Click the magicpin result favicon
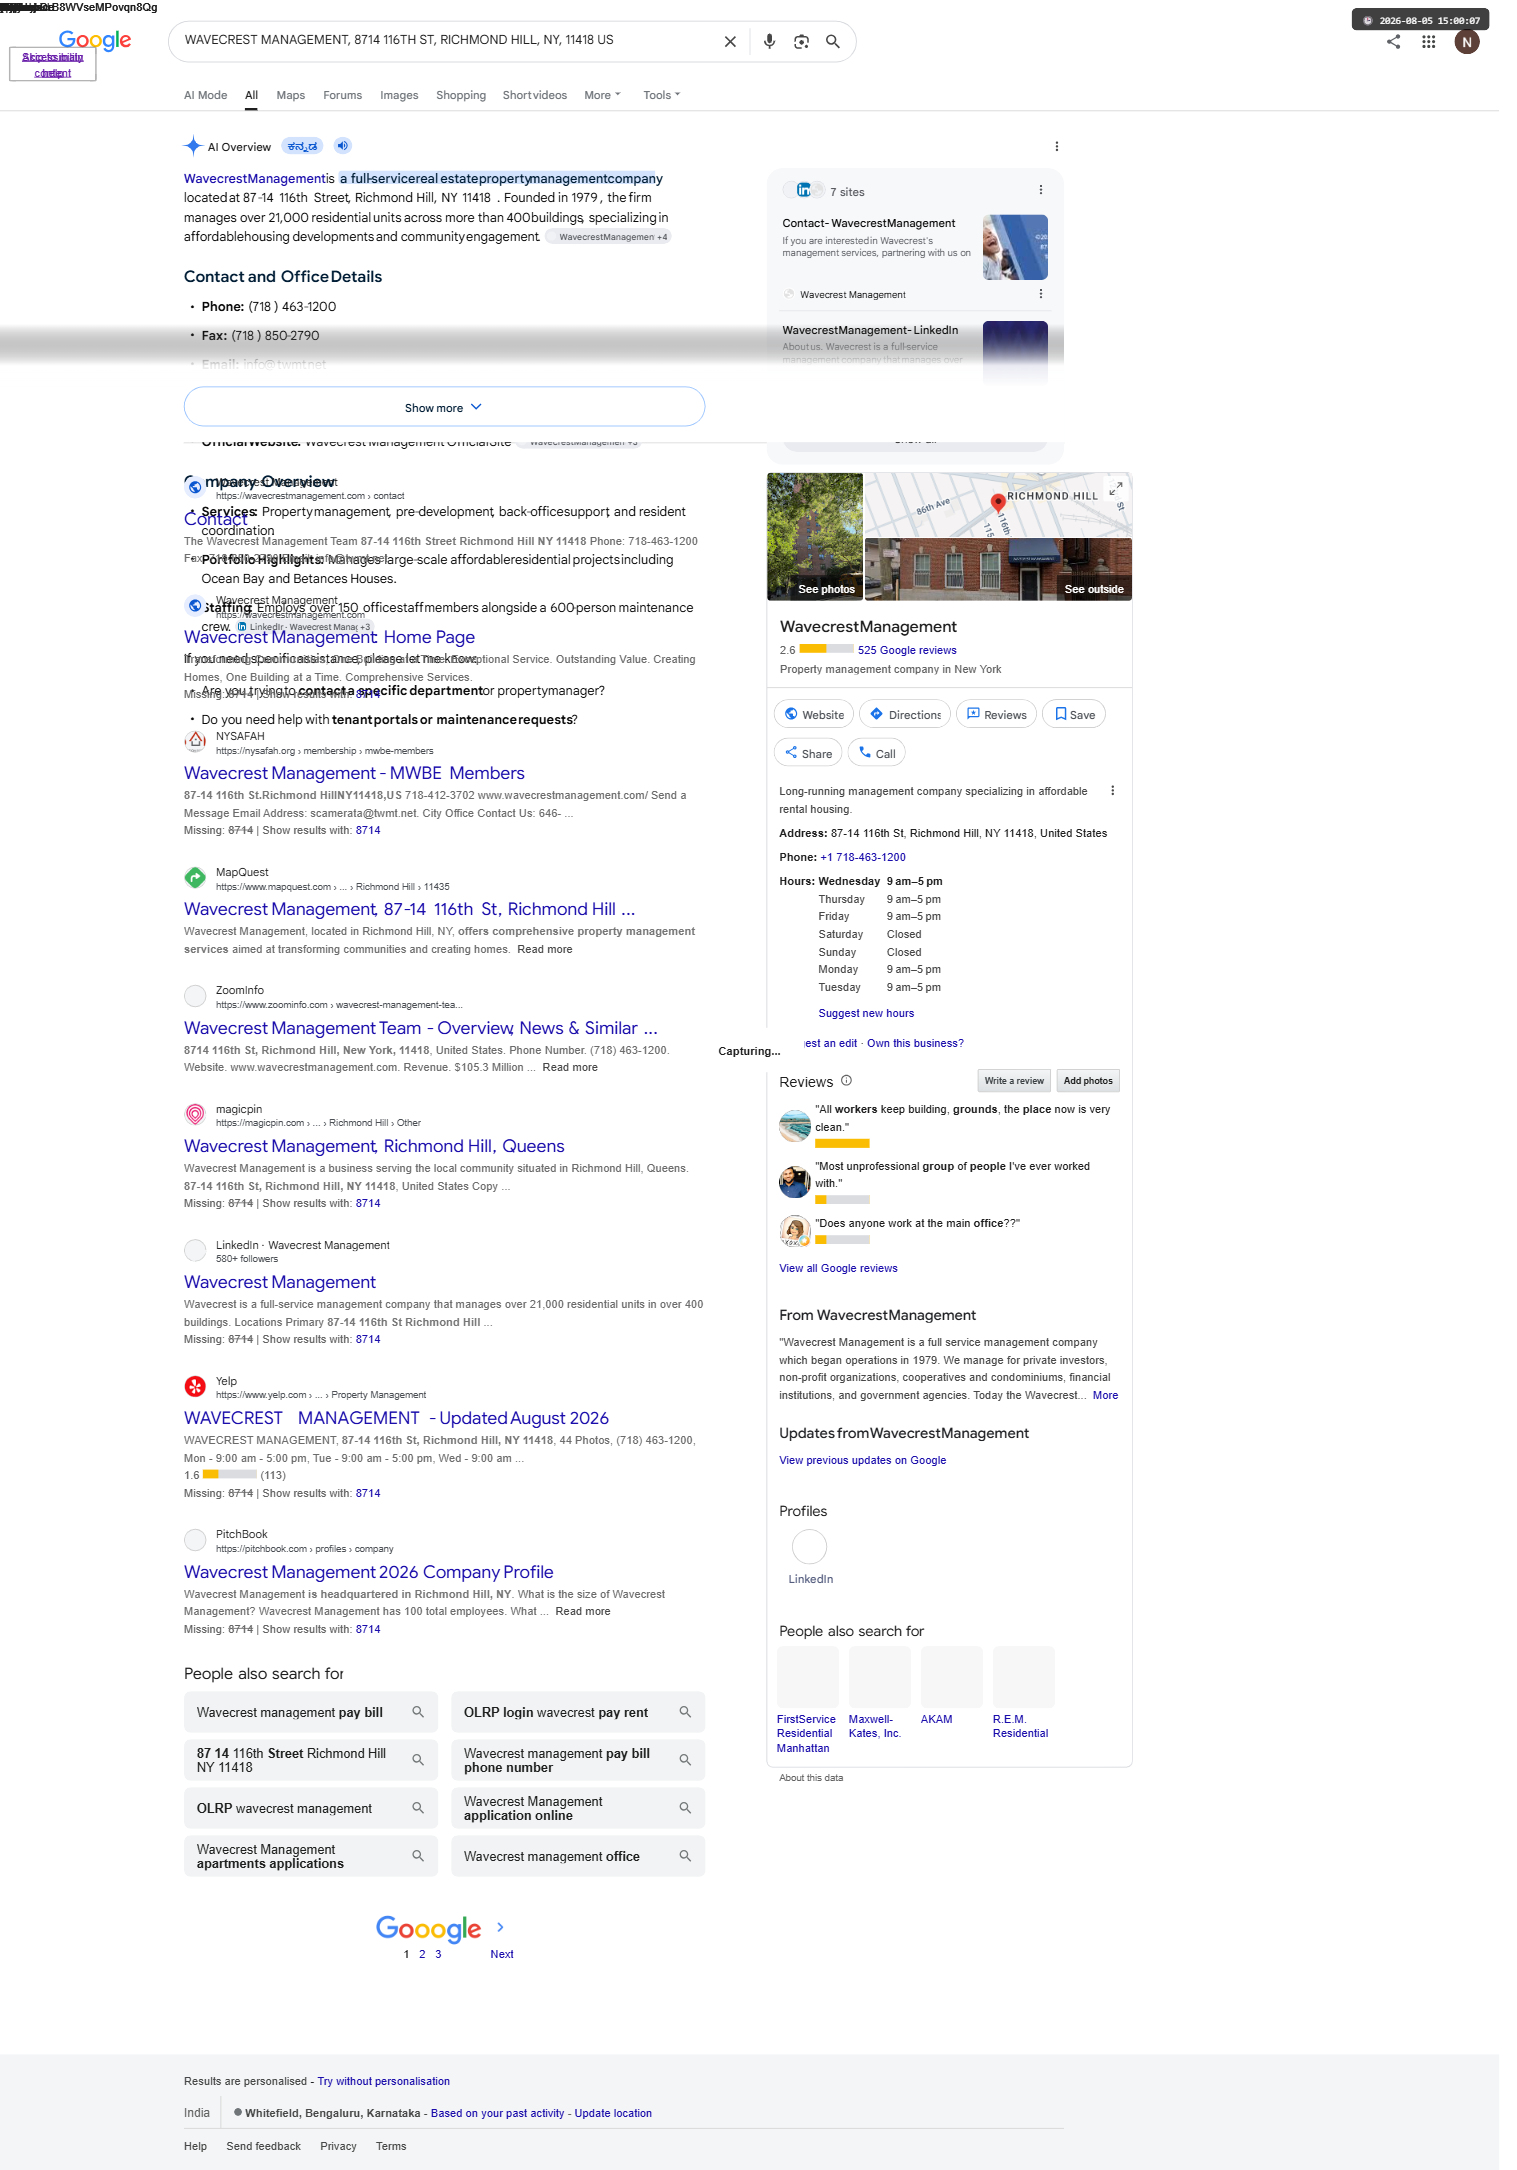Image resolution: width=1517 pixels, height=2170 pixels. click(x=195, y=1115)
